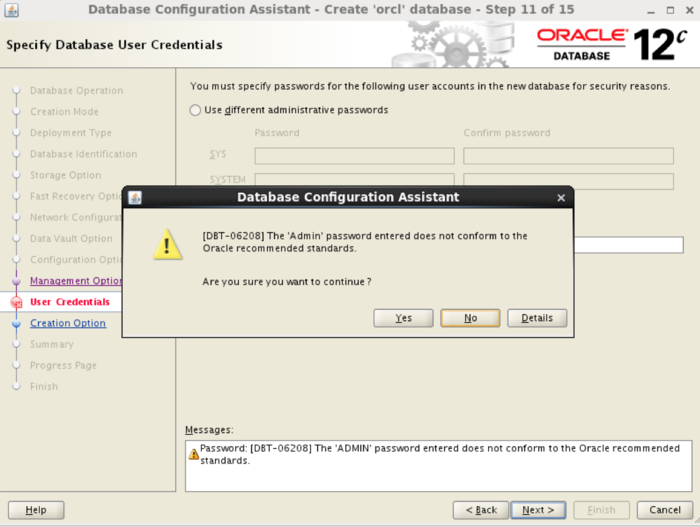Select 'Use different administrative passwords' radio button
Screen dimensions: 700x527
pos(195,110)
